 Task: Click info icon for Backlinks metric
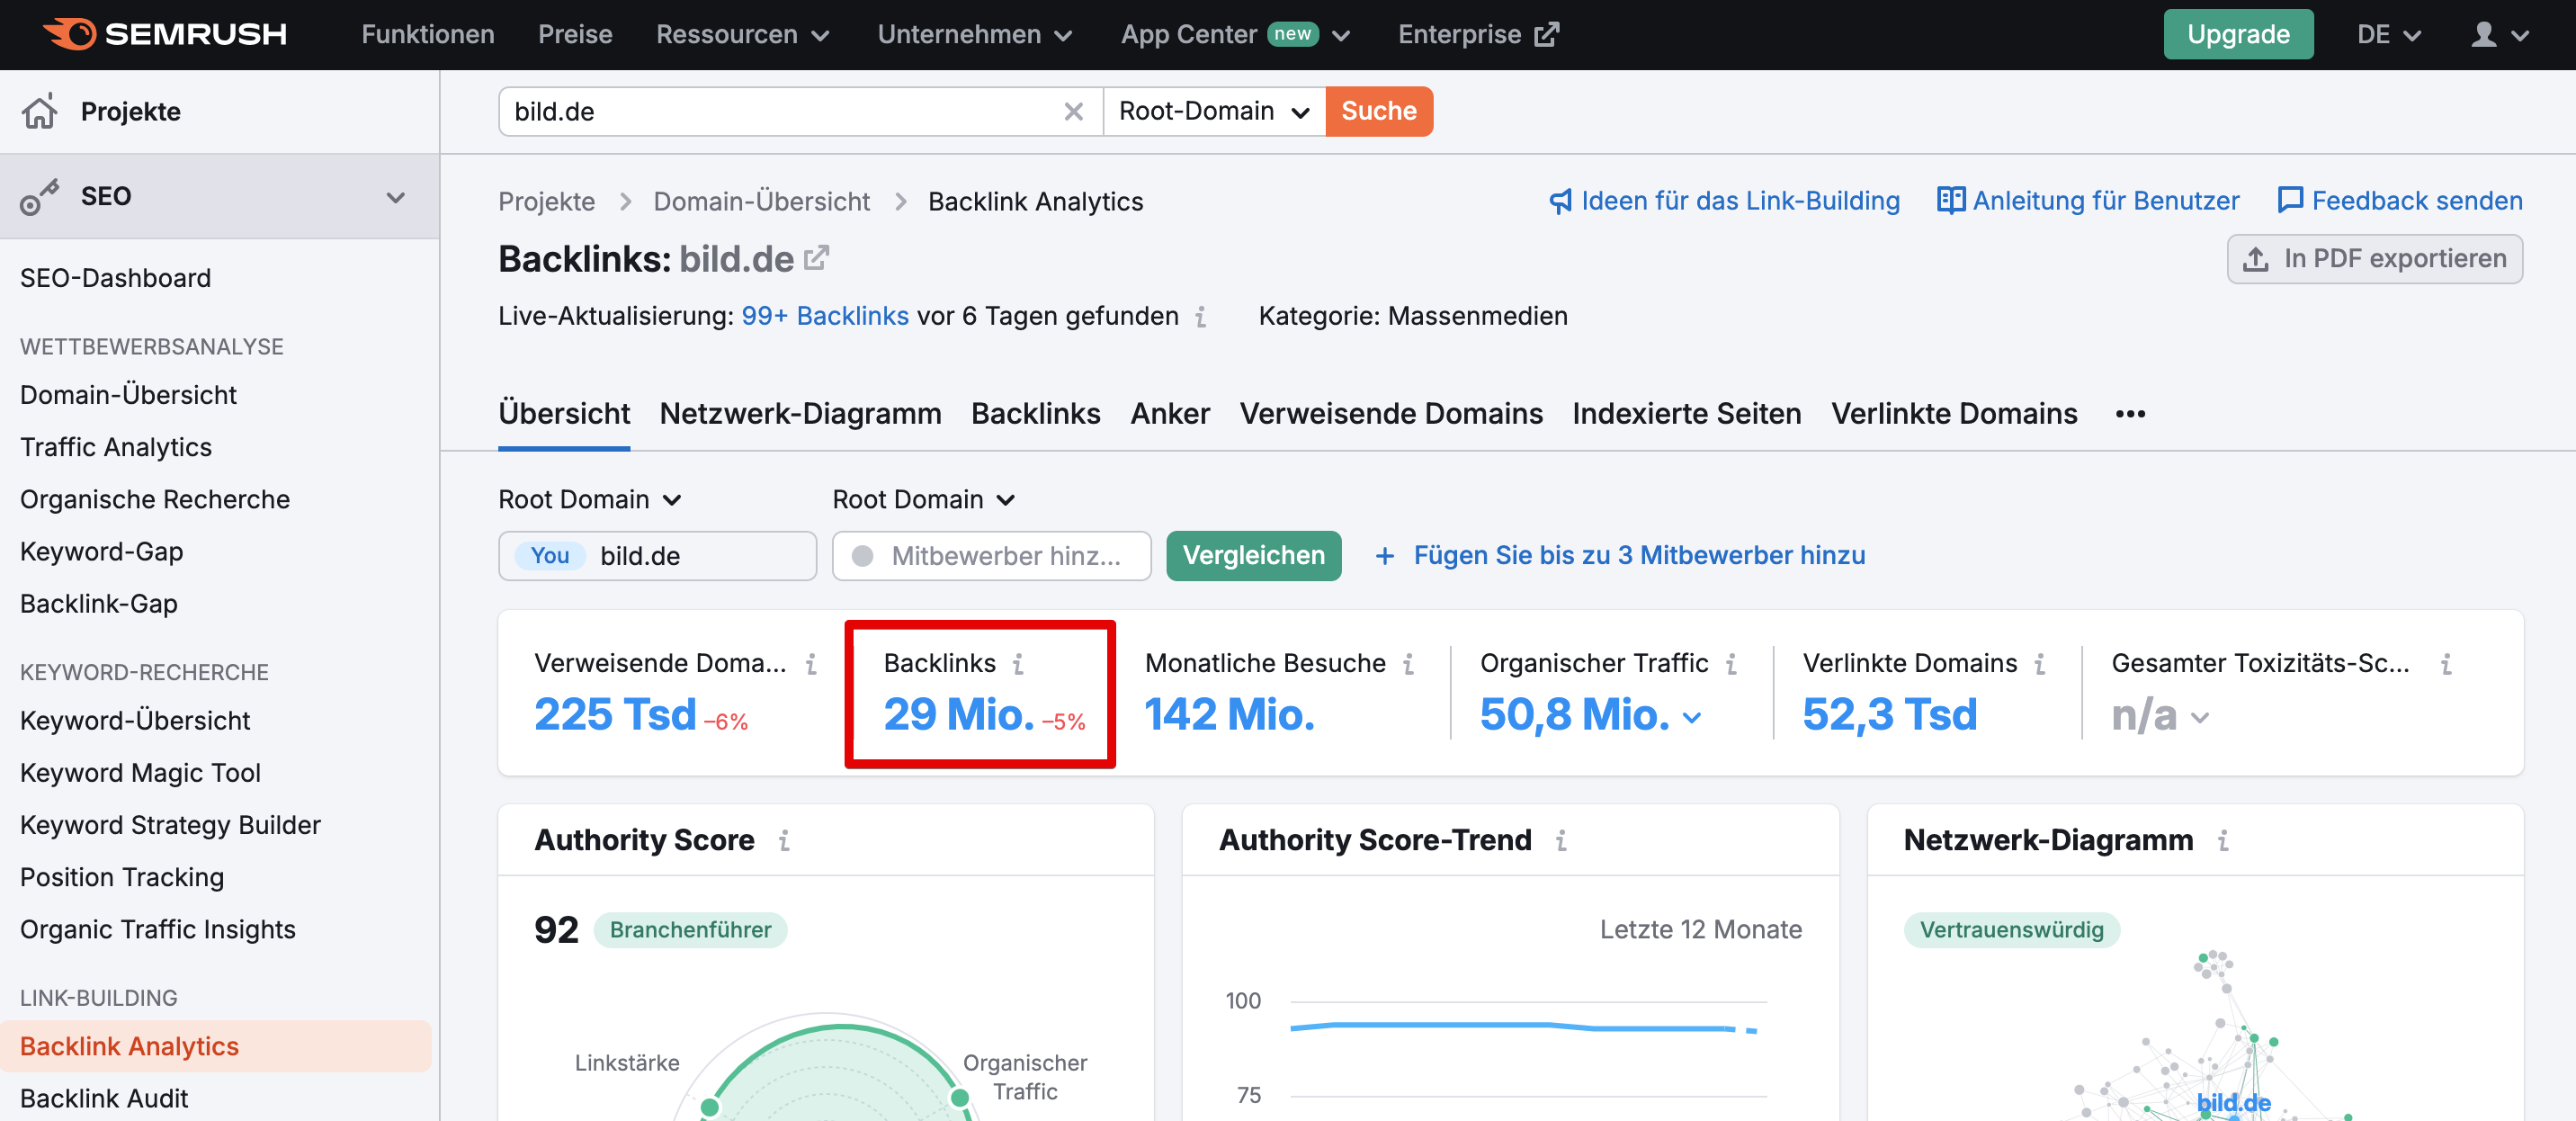click(x=1018, y=664)
